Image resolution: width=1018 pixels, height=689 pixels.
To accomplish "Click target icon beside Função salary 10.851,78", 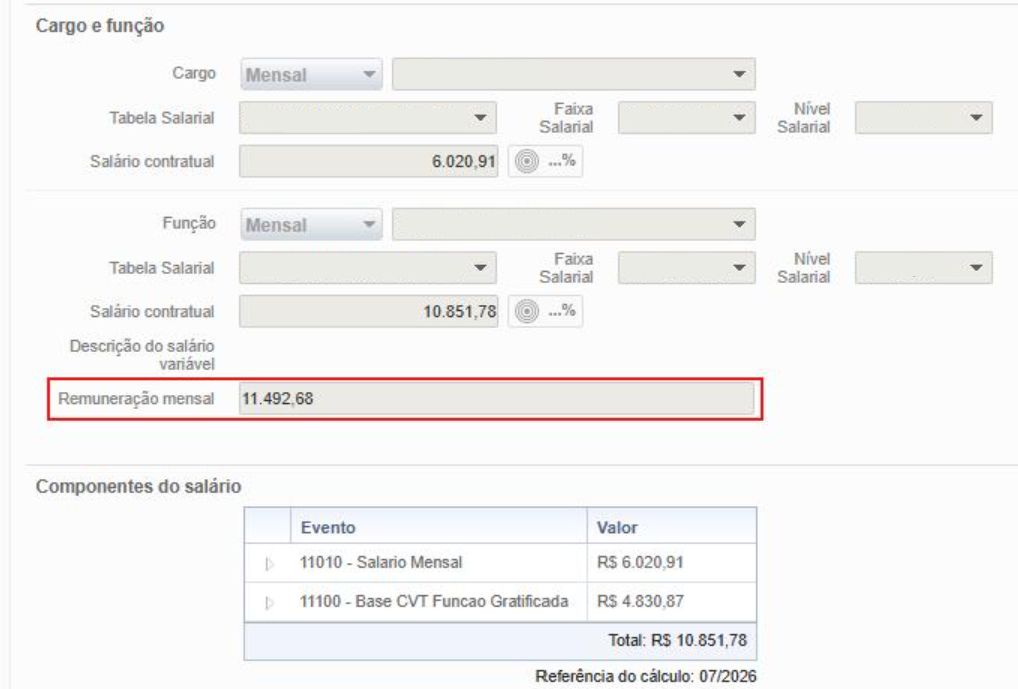I will tap(527, 311).
